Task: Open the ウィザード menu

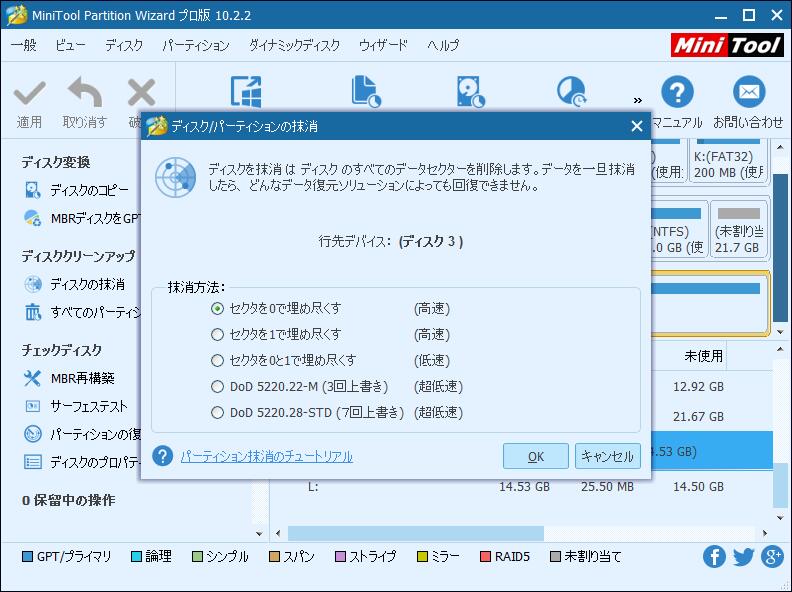Action: [x=383, y=46]
